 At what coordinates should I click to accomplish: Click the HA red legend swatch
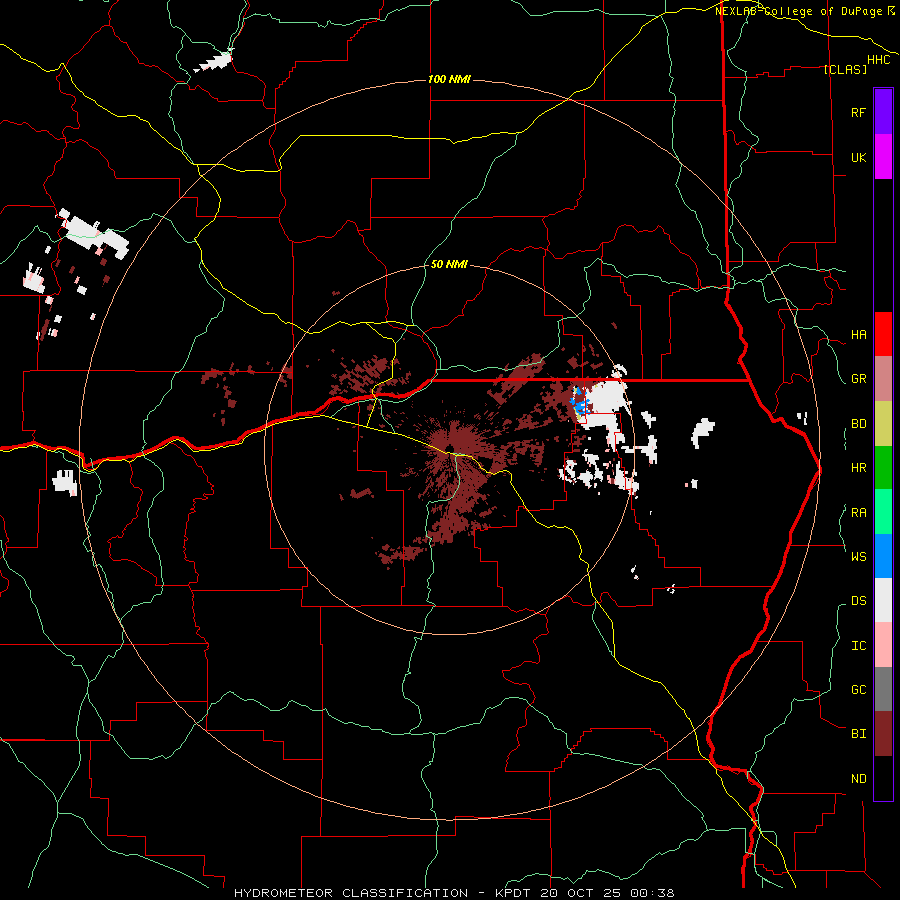[x=883, y=334]
